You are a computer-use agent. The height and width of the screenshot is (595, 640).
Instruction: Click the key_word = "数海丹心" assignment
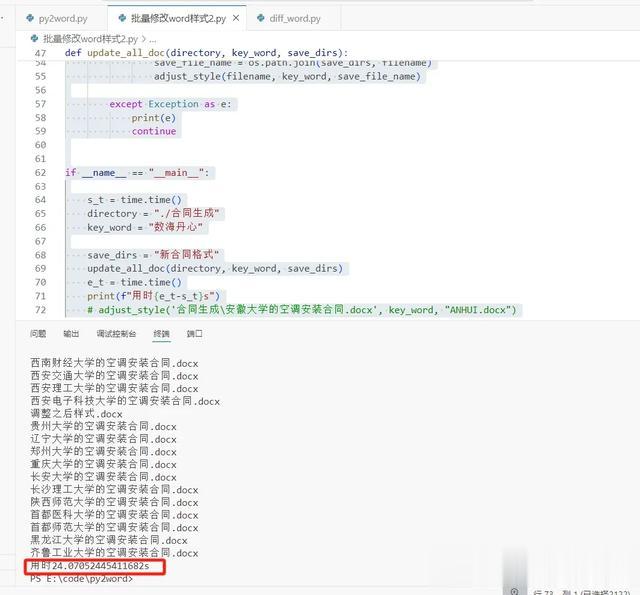pos(145,227)
